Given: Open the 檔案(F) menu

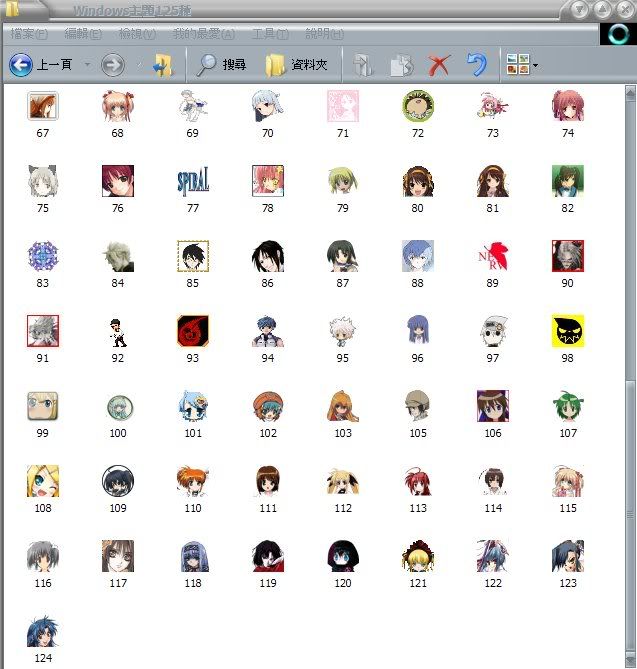Looking at the screenshot, I should (x=29, y=34).
